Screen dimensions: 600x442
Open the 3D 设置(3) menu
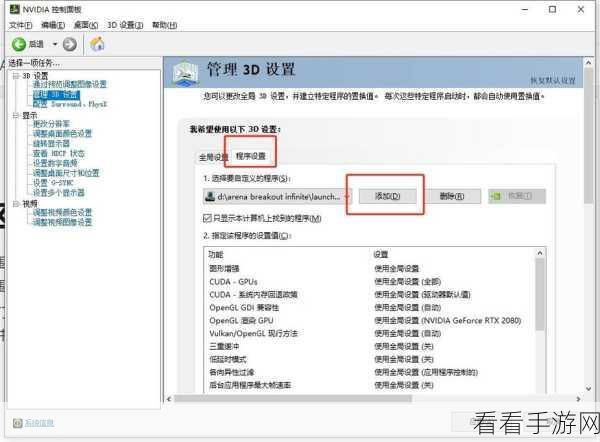(x=125, y=25)
